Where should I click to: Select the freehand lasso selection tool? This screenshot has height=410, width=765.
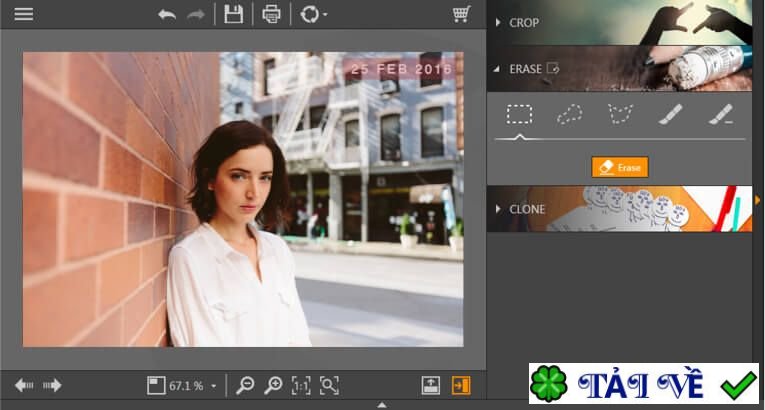569,114
